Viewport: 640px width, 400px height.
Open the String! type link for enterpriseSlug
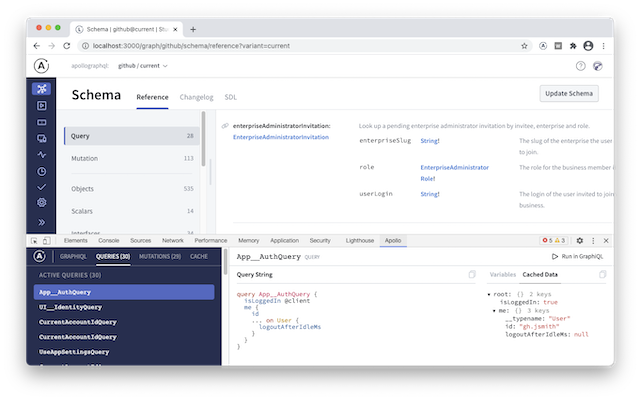point(430,141)
